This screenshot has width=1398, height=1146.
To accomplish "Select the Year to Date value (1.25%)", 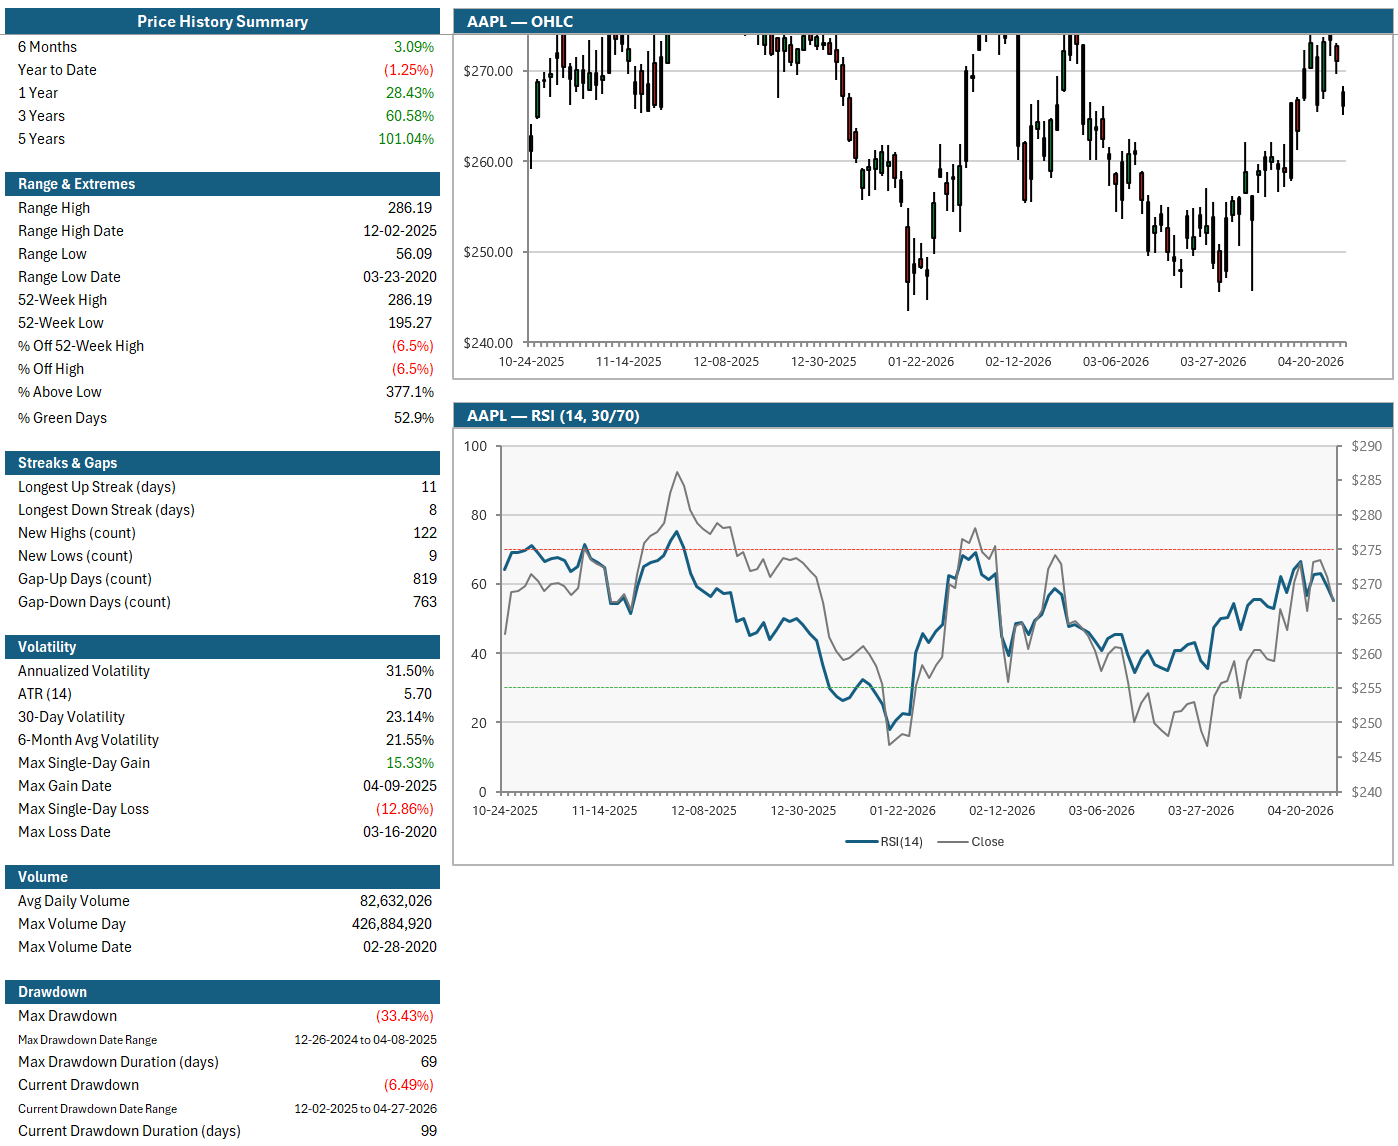I will tap(408, 70).
